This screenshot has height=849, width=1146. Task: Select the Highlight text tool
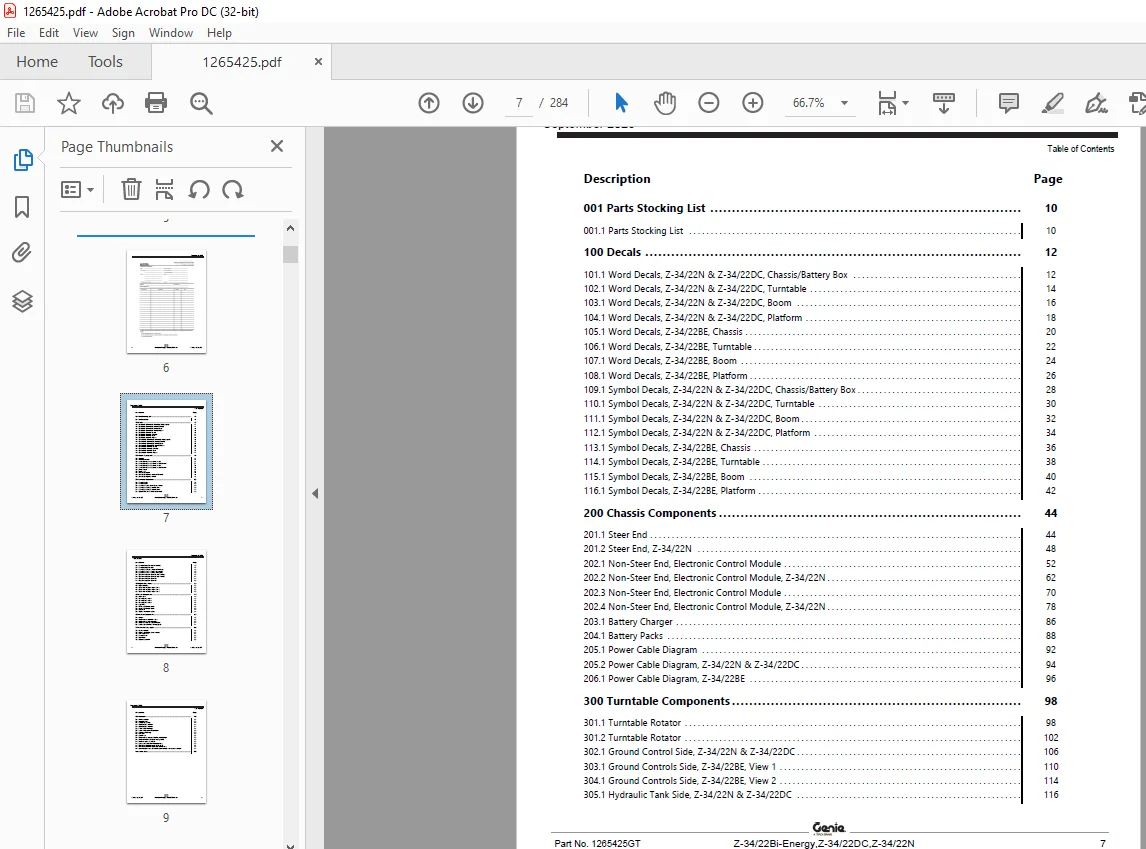(1052, 103)
